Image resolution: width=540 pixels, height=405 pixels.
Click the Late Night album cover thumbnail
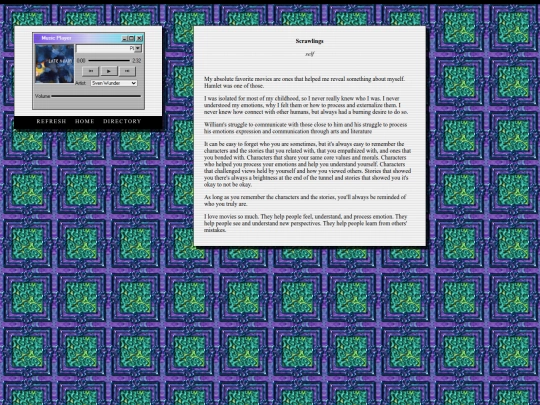[x=54, y=64]
